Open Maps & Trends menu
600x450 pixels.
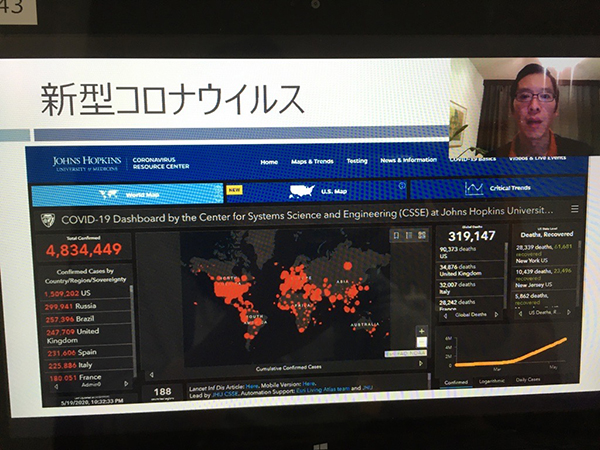pos(312,161)
